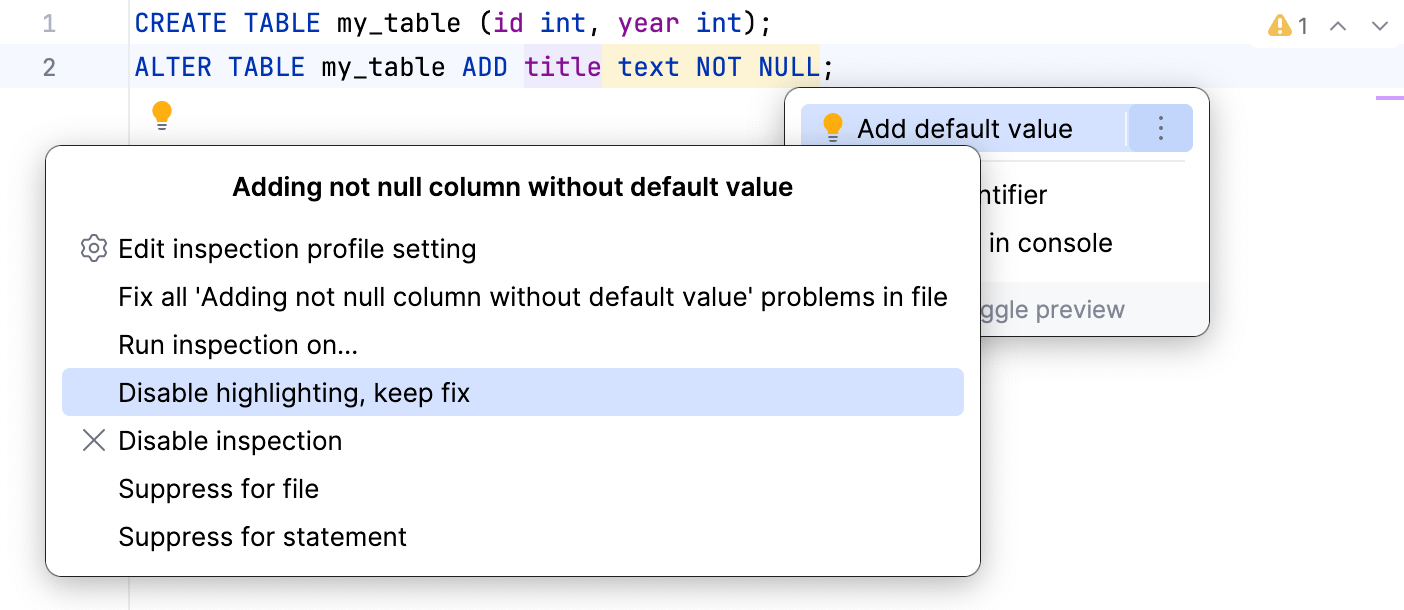Choose Disable inspection from the list
This screenshot has width=1404, height=610.
click(229, 440)
